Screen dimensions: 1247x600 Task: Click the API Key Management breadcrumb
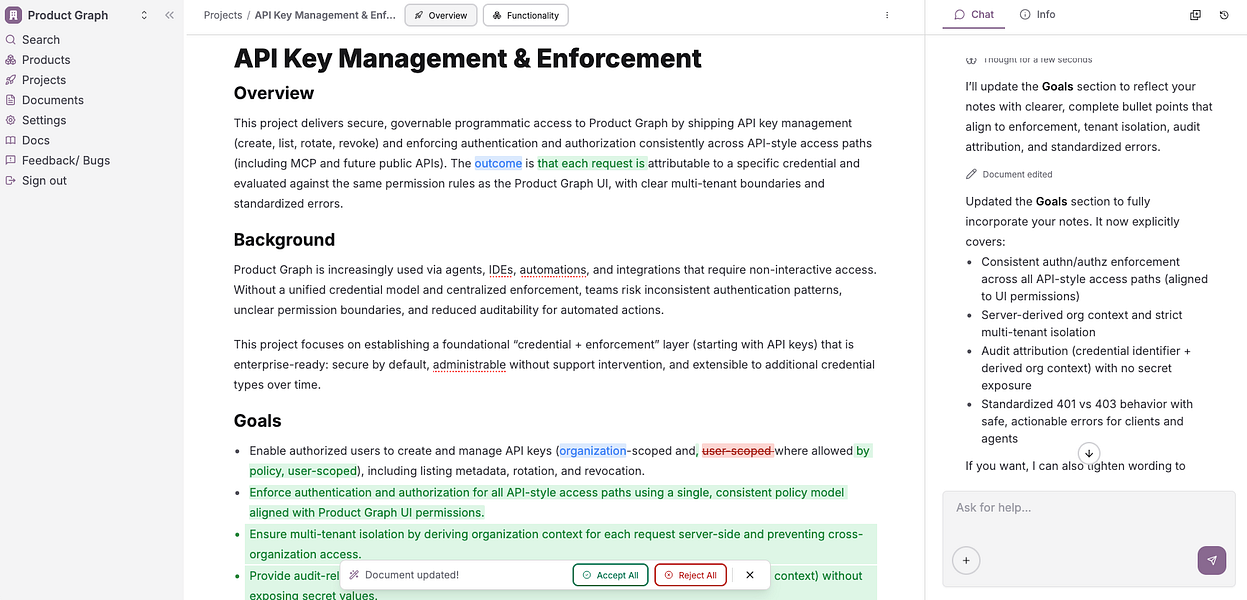coord(325,15)
